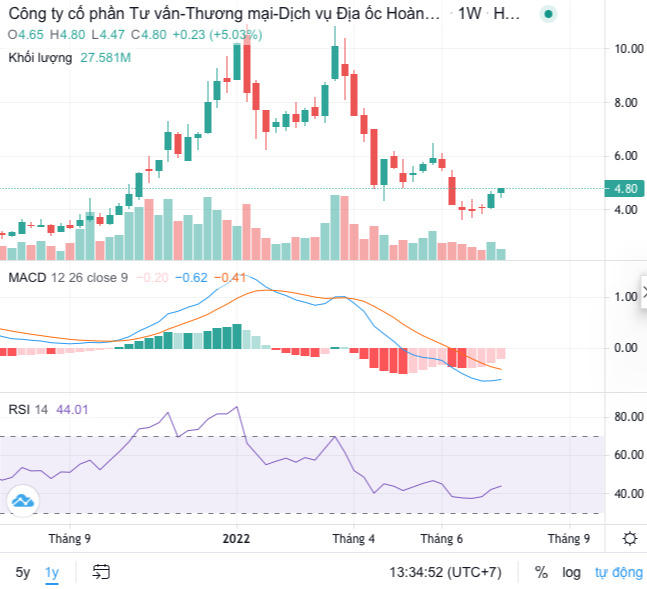Viewport: 647px width, 589px height.
Task: Toggle 'tự động' auto scale
Action: coord(618,572)
